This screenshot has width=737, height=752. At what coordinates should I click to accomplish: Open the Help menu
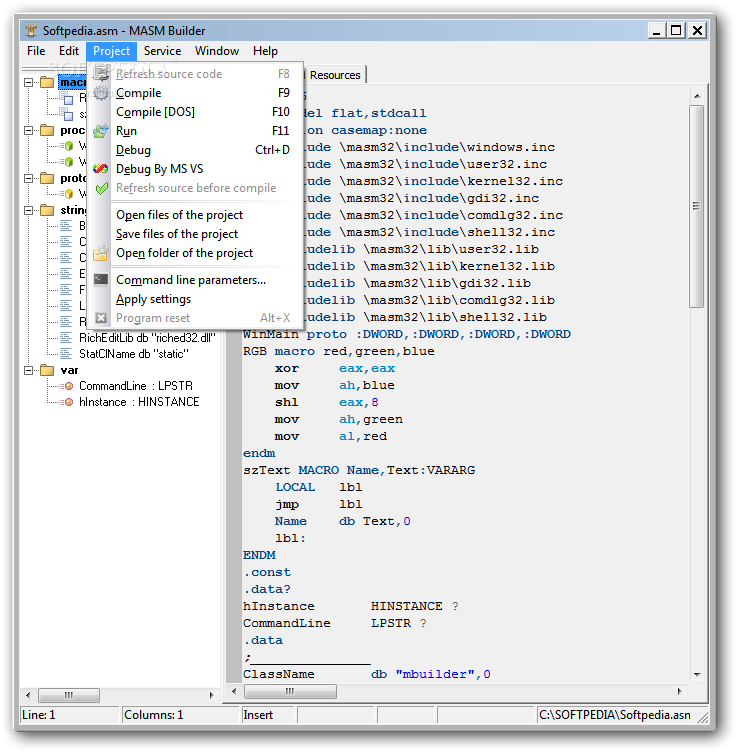coord(265,51)
